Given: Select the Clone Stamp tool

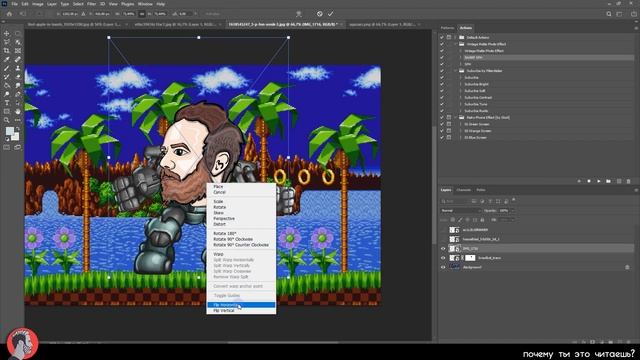Looking at the screenshot, I should pos(18,68).
